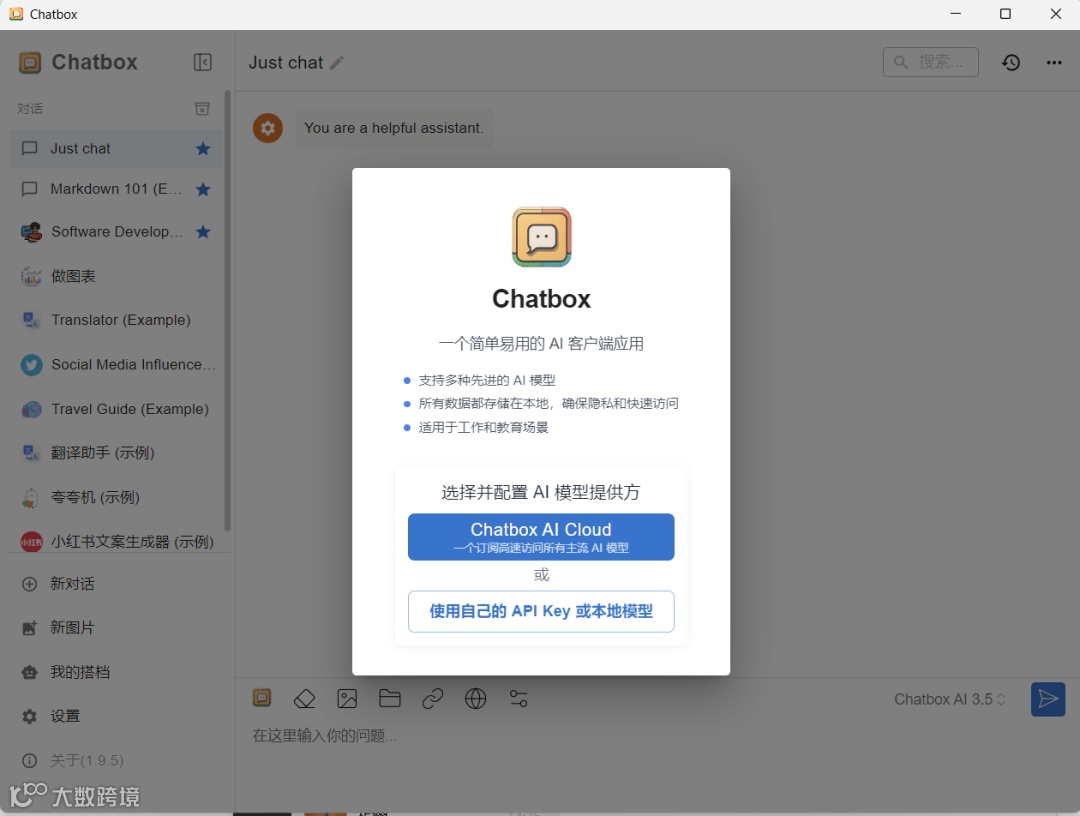Clear conversations using trash icon beside 对话
The image size is (1080, 816).
(x=203, y=108)
